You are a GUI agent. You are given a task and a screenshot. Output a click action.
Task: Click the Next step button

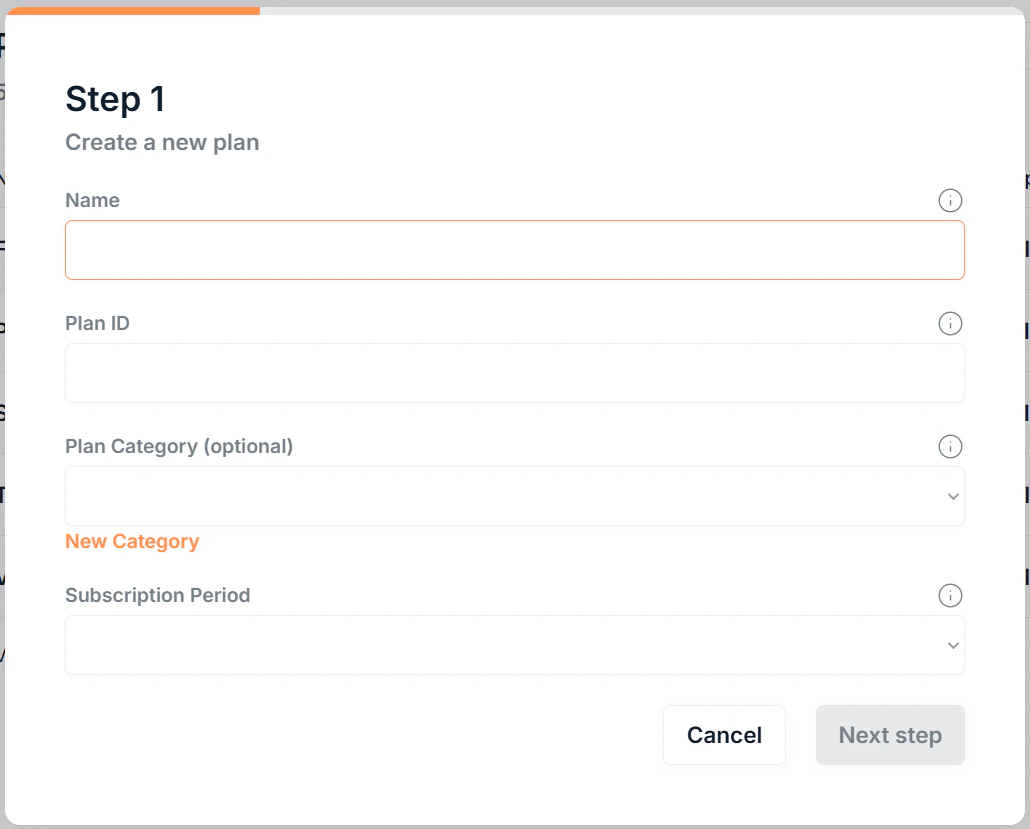tap(889, 735)
